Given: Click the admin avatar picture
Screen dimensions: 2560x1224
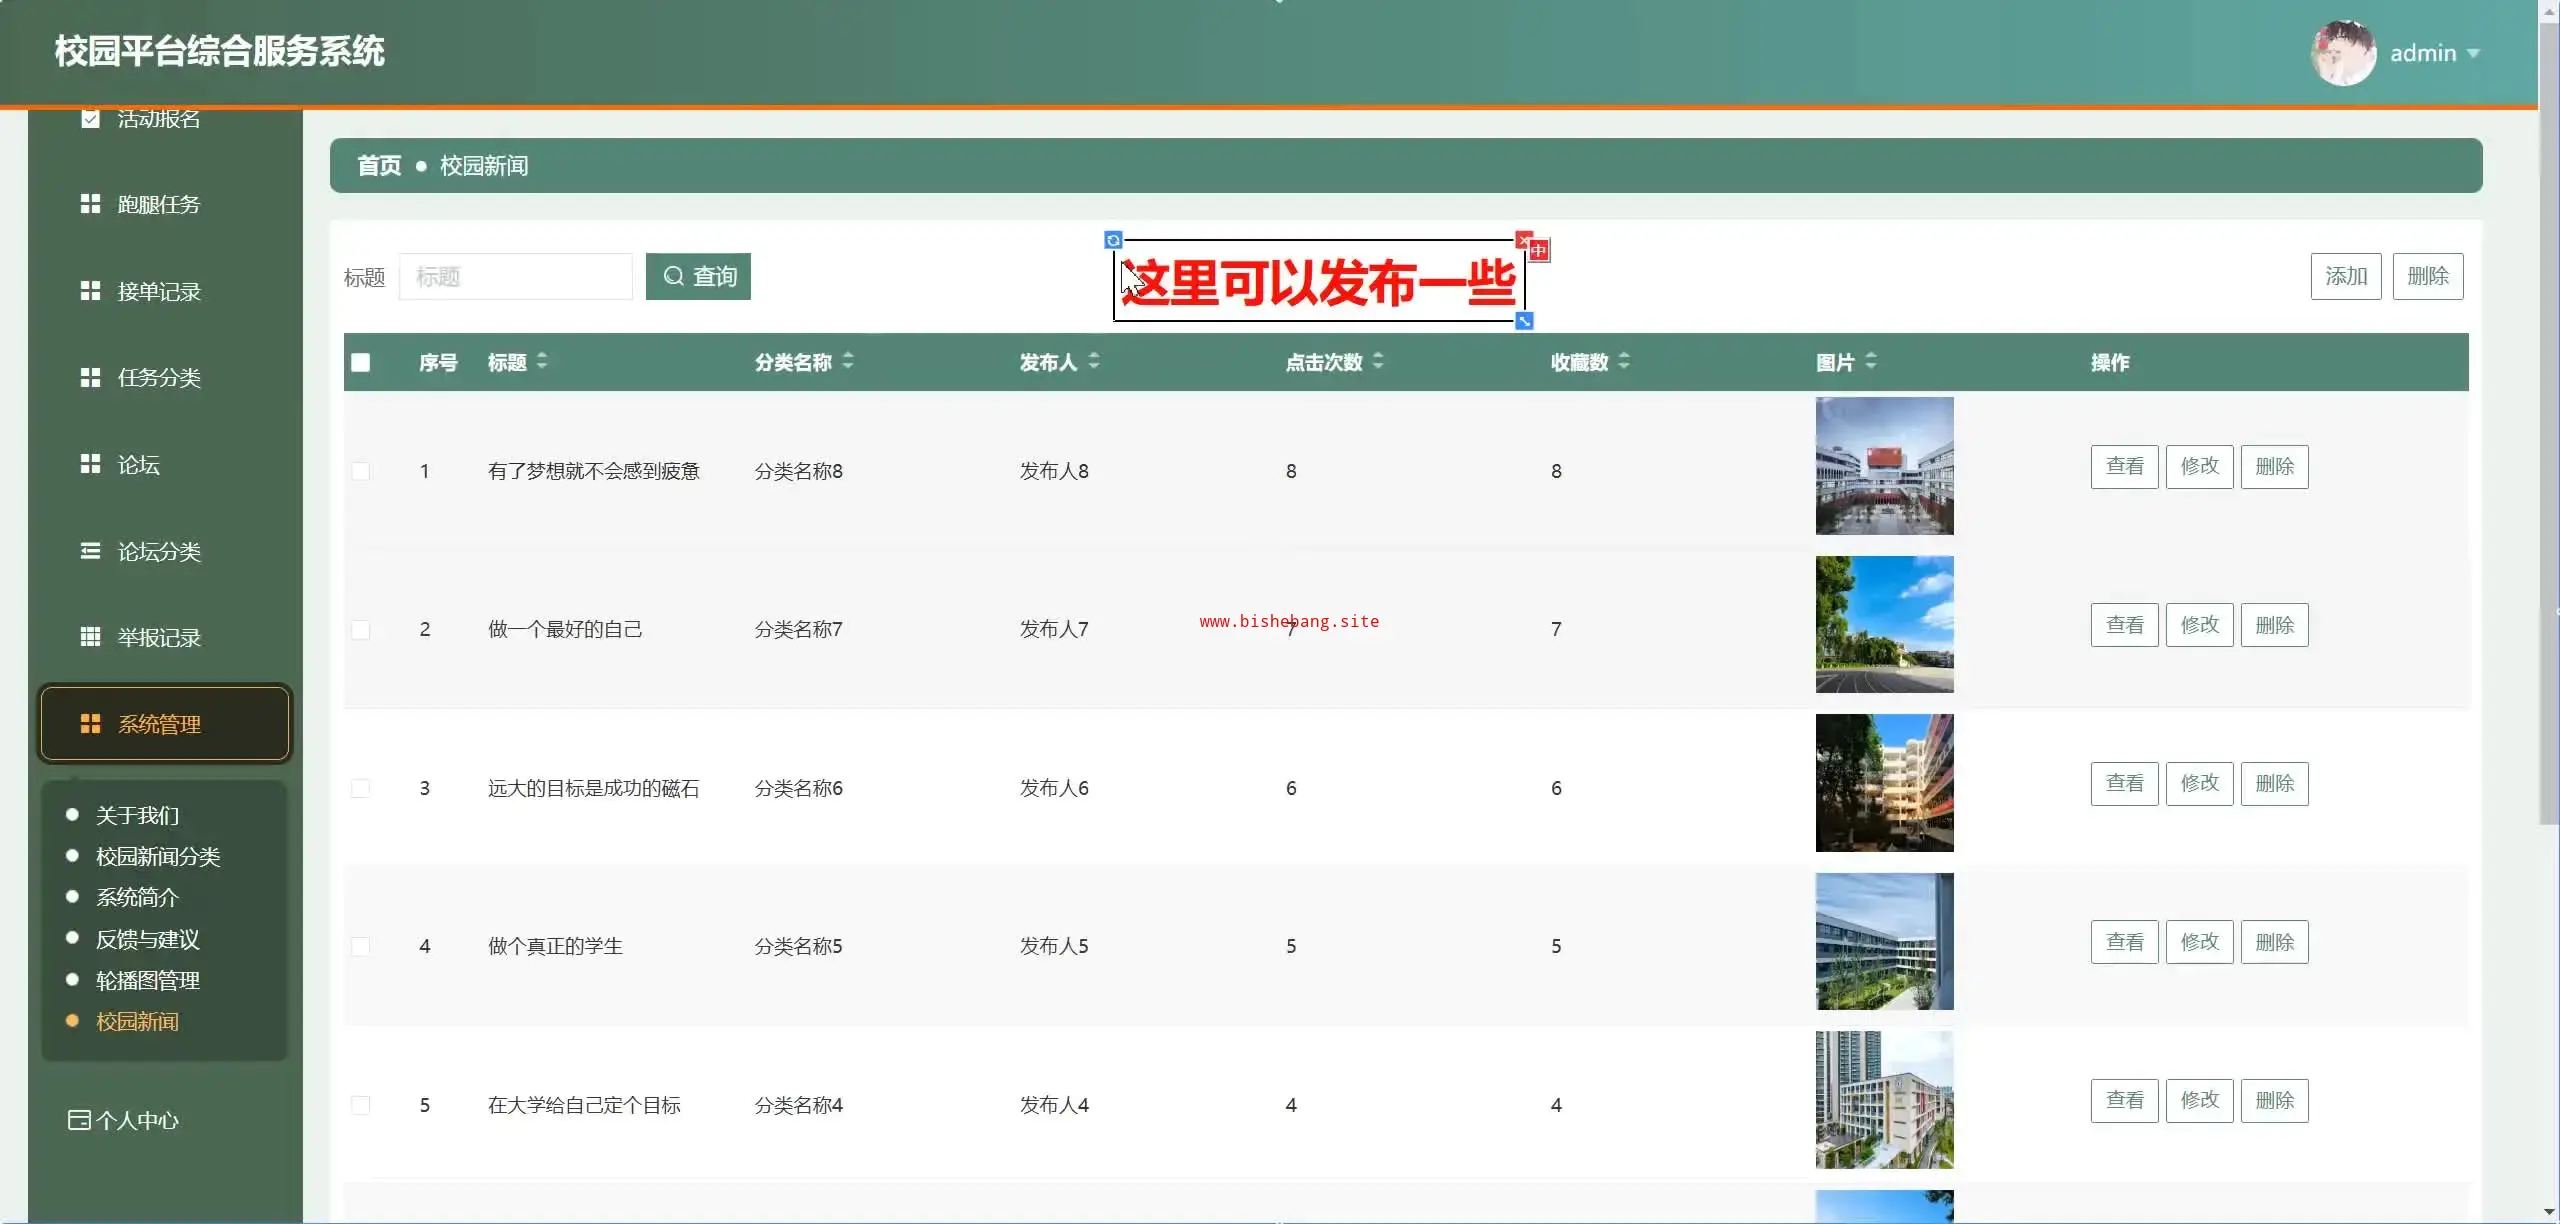Looking at the screenshot, I should [x=2343, y=53].
